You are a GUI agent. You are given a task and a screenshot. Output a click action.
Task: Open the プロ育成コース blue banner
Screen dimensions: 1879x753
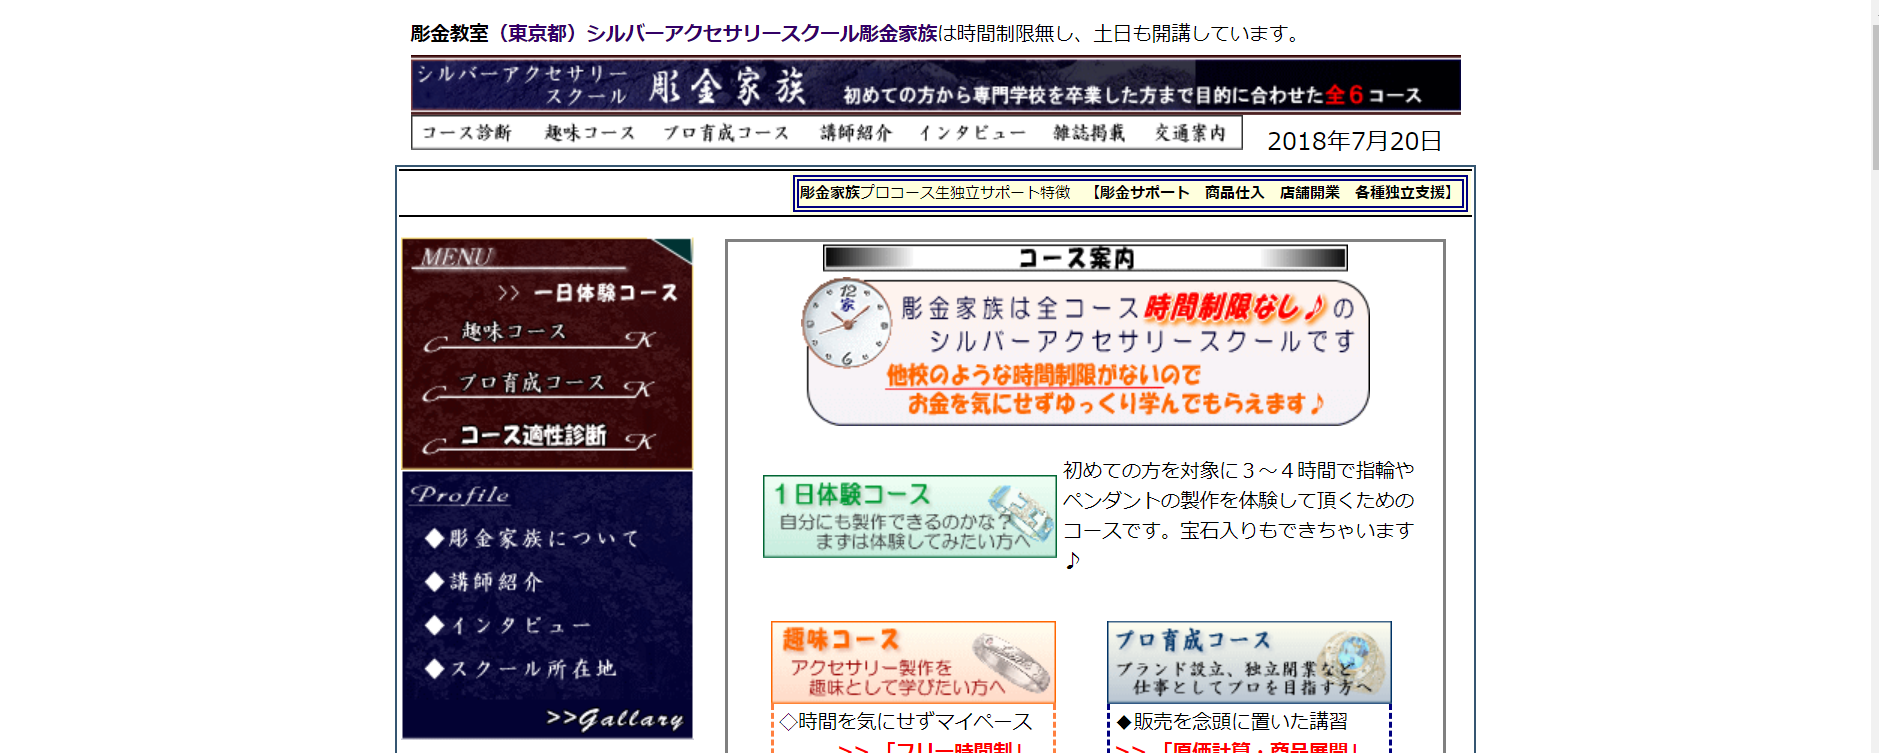1248,662
